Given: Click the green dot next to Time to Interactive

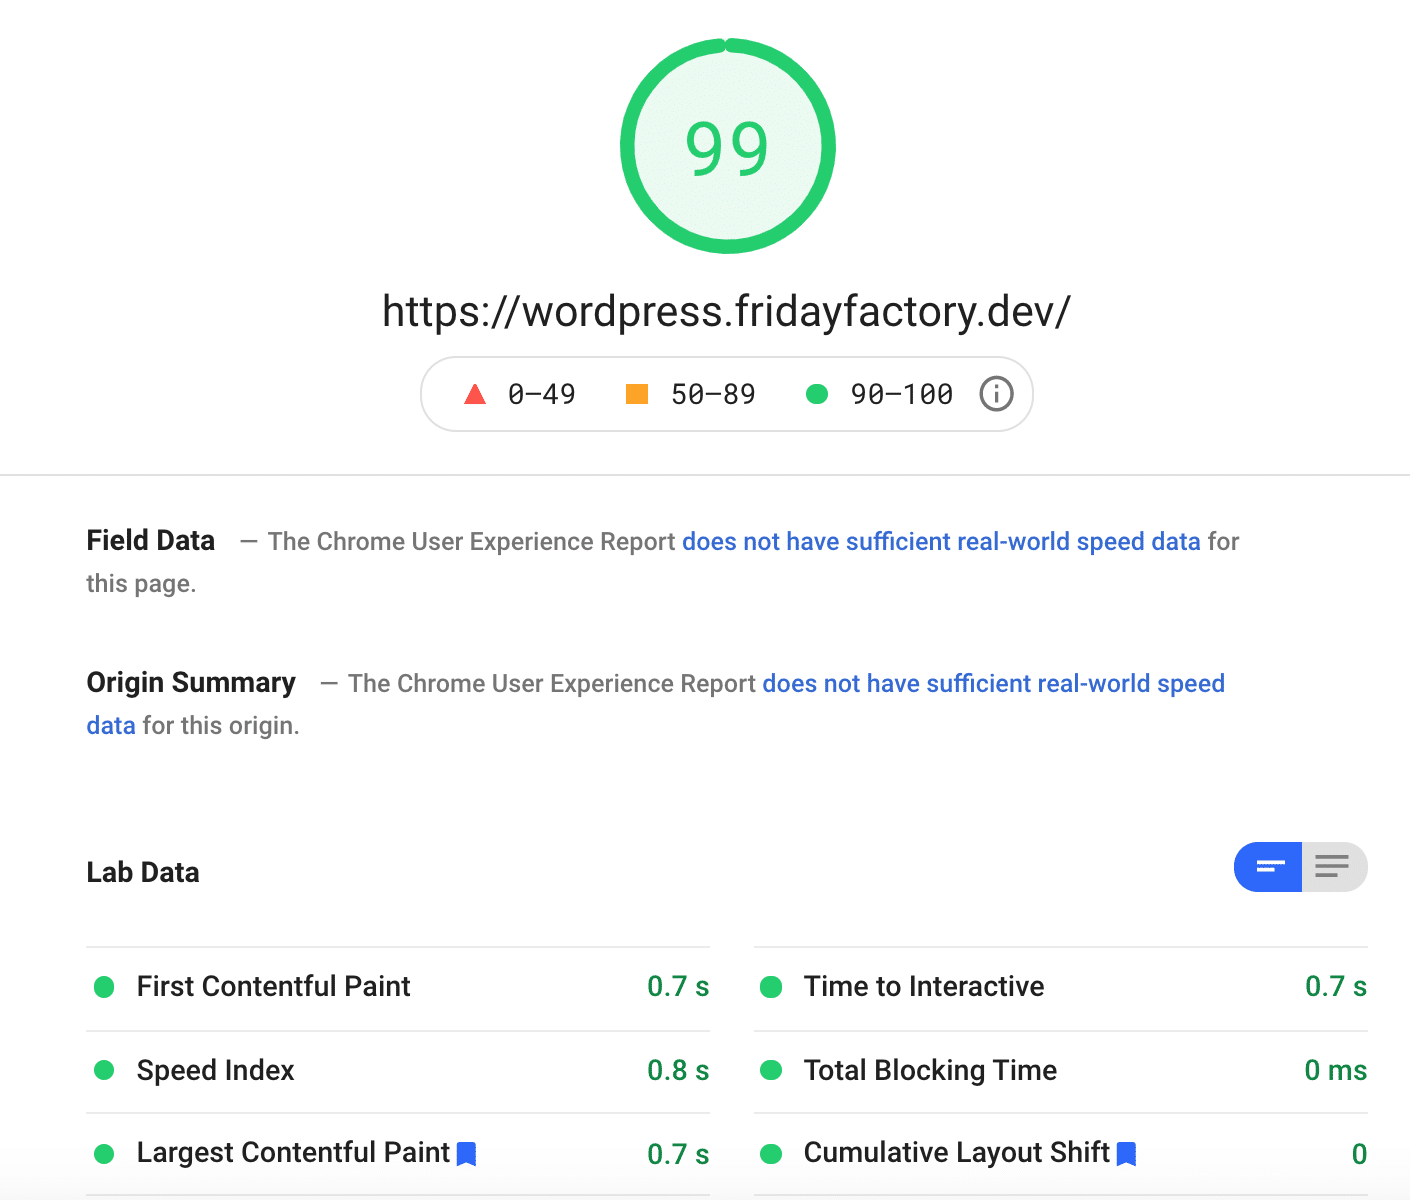Looking at the screenshot, I should pos(771,987).
